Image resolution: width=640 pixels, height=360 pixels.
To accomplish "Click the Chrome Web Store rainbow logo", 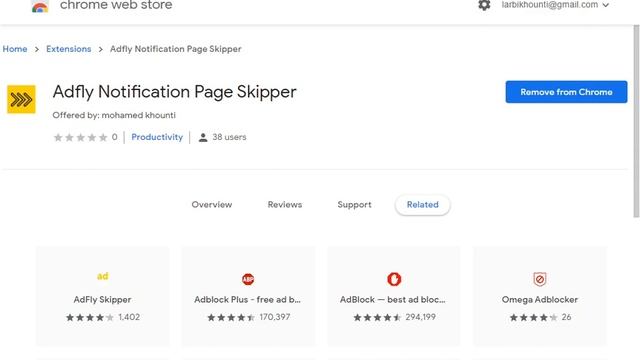I will pos(40,7).
